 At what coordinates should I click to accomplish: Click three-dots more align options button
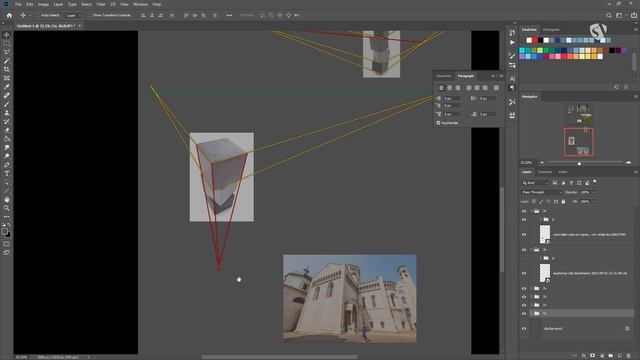pos(229,15)
